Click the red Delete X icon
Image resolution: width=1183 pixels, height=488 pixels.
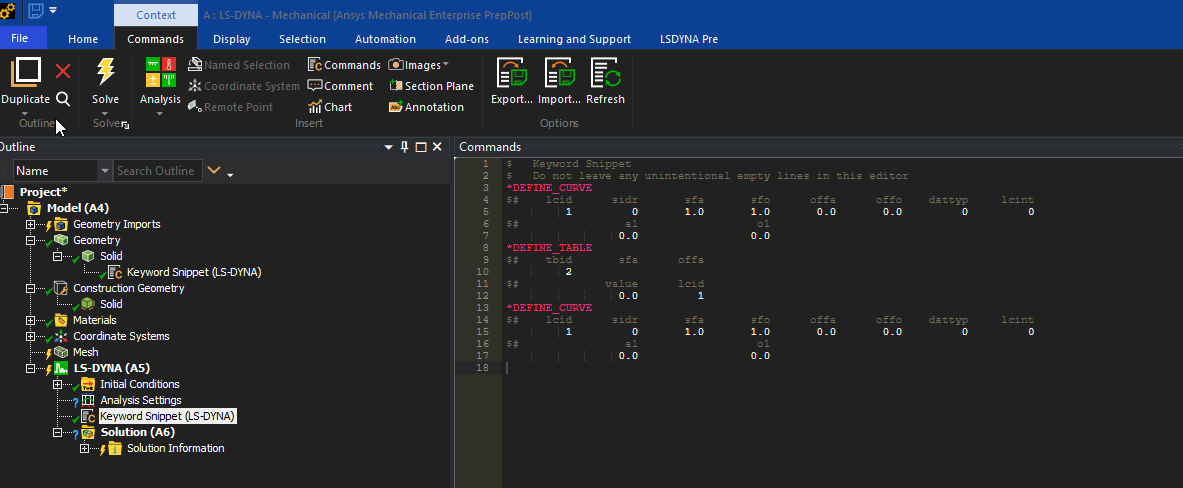click(x=63, y=71)
